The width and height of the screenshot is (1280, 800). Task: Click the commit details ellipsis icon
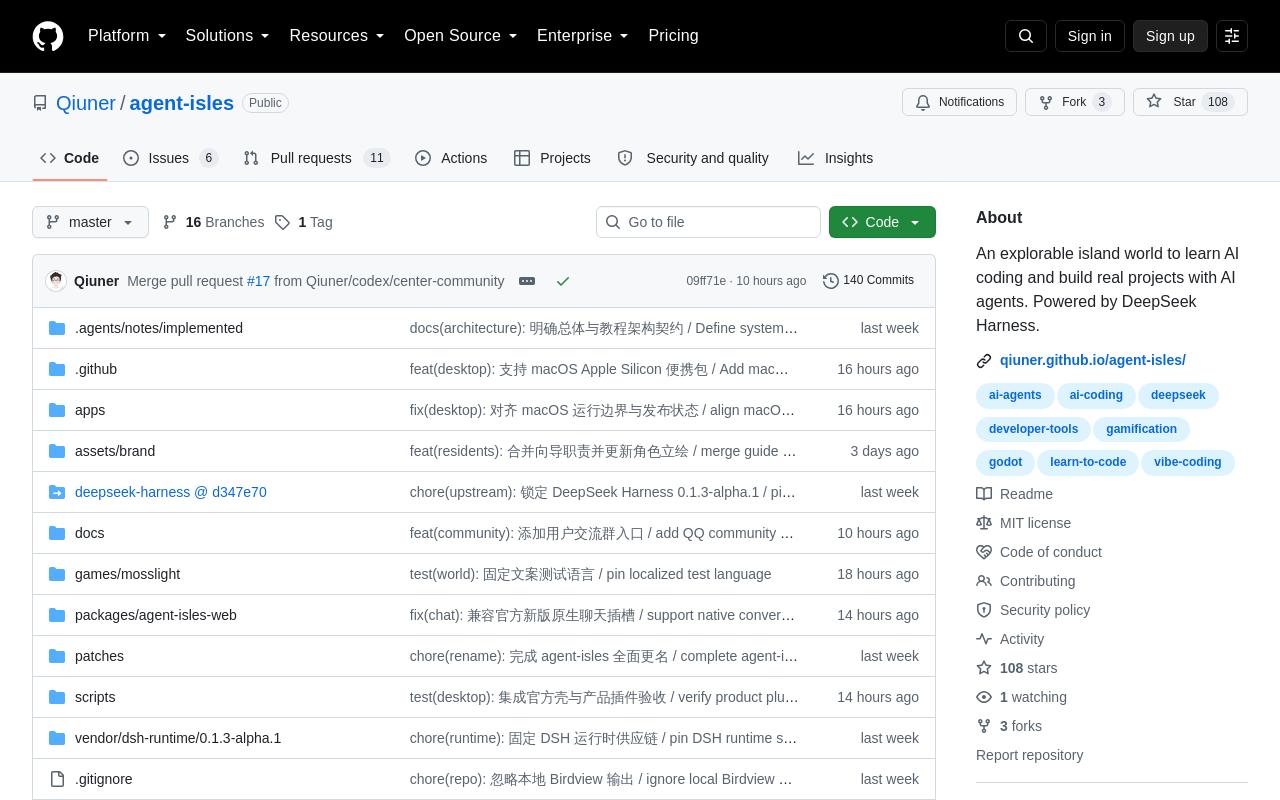[527, 281]
